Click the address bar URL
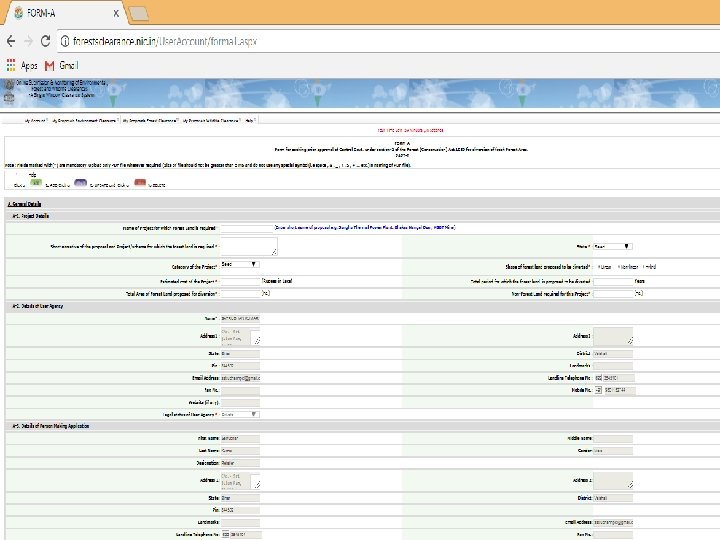 (165, 41)
